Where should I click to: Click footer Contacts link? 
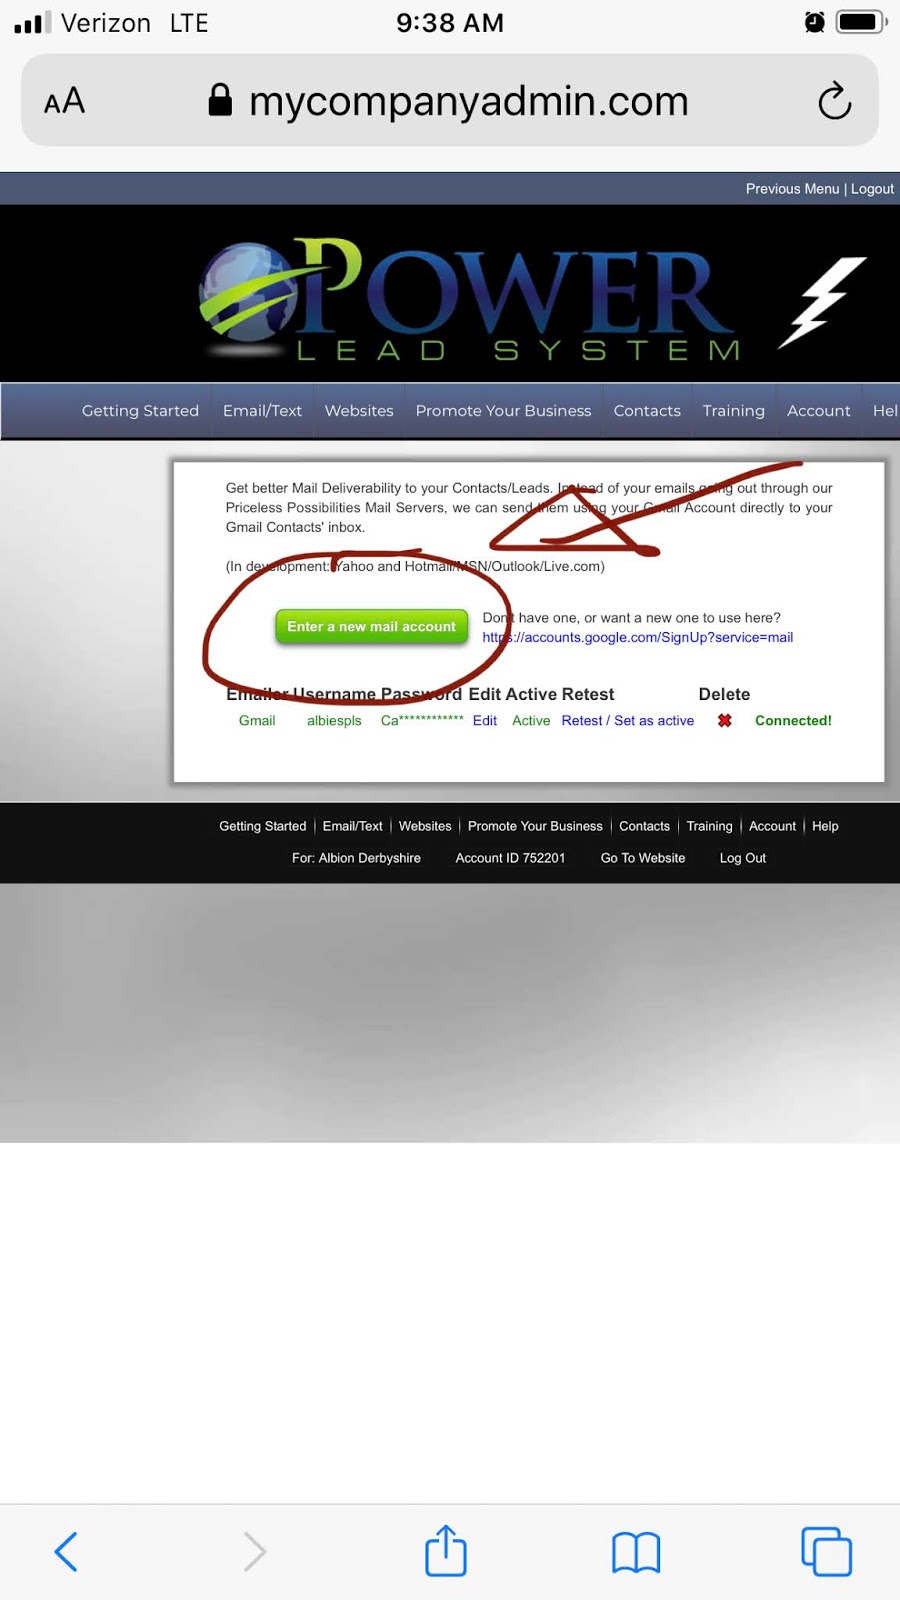pyautogui.click(x=644, y=826)
